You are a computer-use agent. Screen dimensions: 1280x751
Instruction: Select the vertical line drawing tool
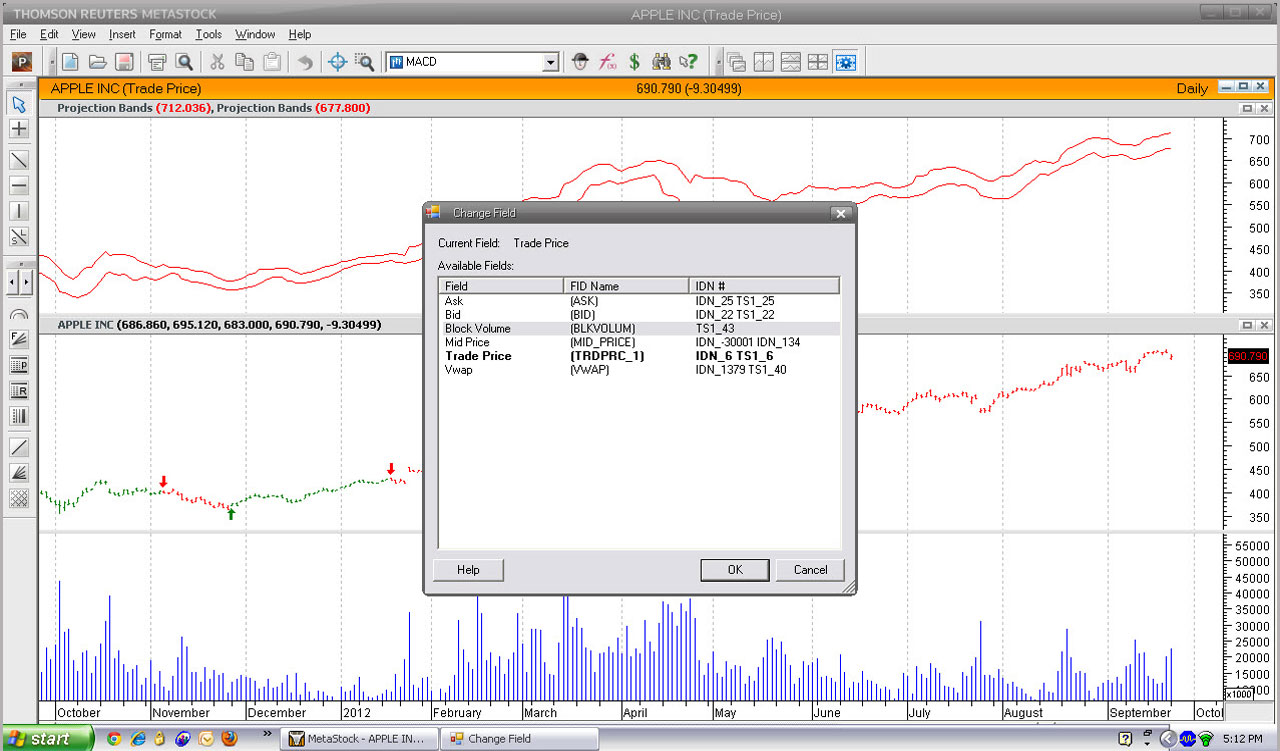(19, 211)
